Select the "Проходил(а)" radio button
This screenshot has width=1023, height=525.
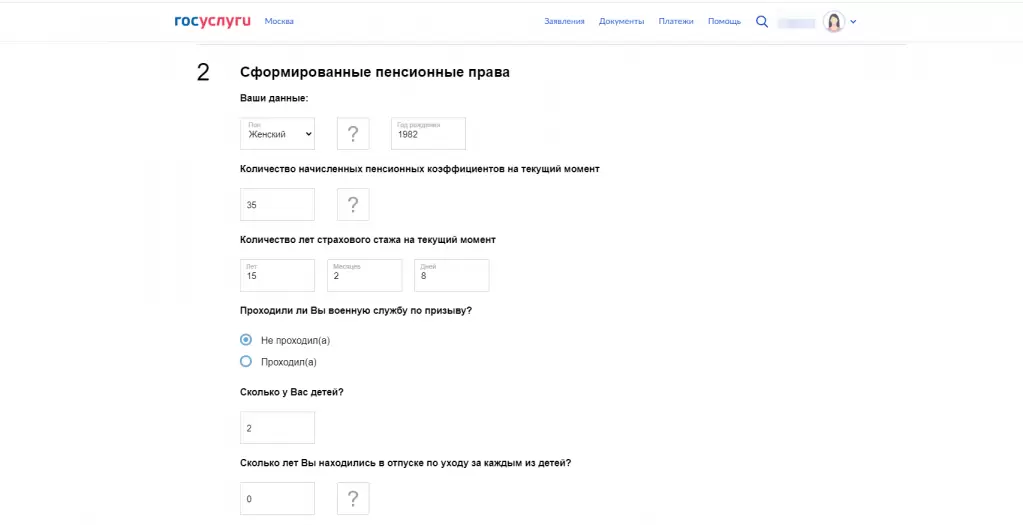[x=246, y=362]
